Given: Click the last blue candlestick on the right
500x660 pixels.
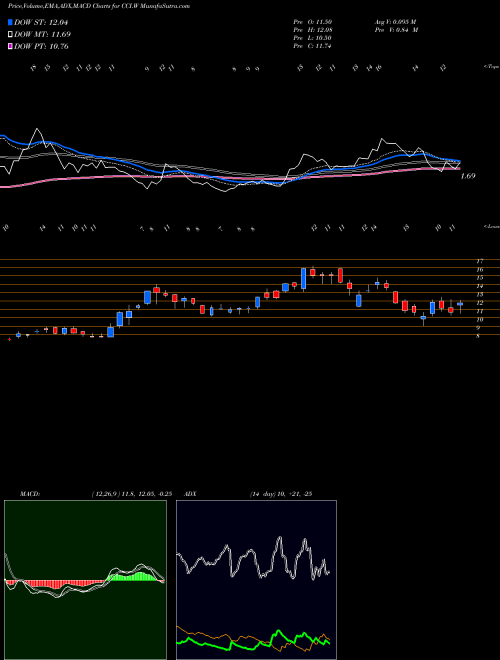Looking at the screenshot, I should (460, 304).
